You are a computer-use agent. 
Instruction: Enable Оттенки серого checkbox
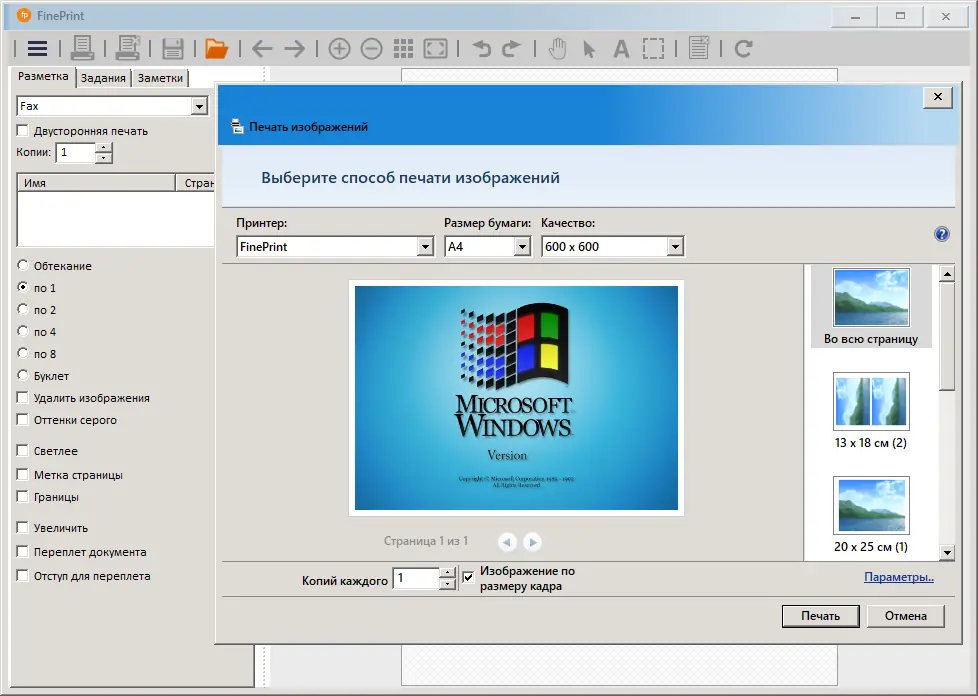pyautogui.click(x=23, y=419)
